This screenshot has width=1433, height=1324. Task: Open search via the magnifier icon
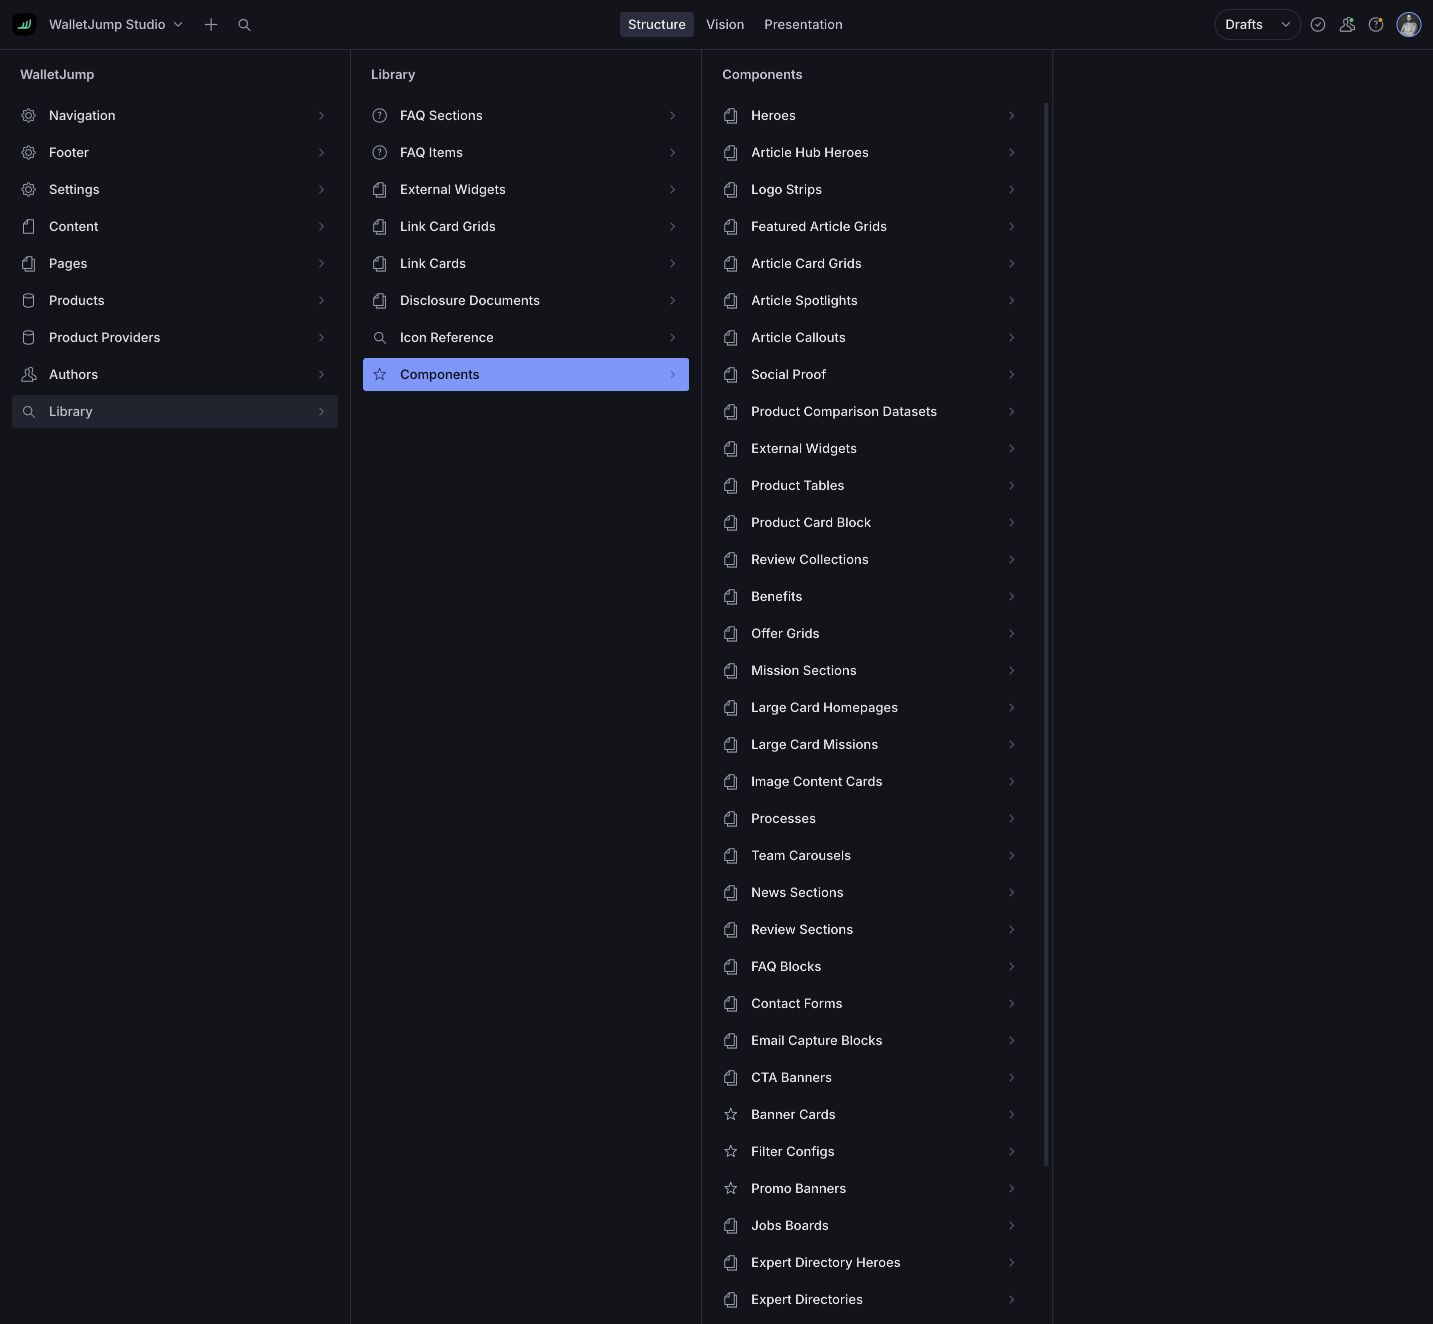click(x=244, y=24)
